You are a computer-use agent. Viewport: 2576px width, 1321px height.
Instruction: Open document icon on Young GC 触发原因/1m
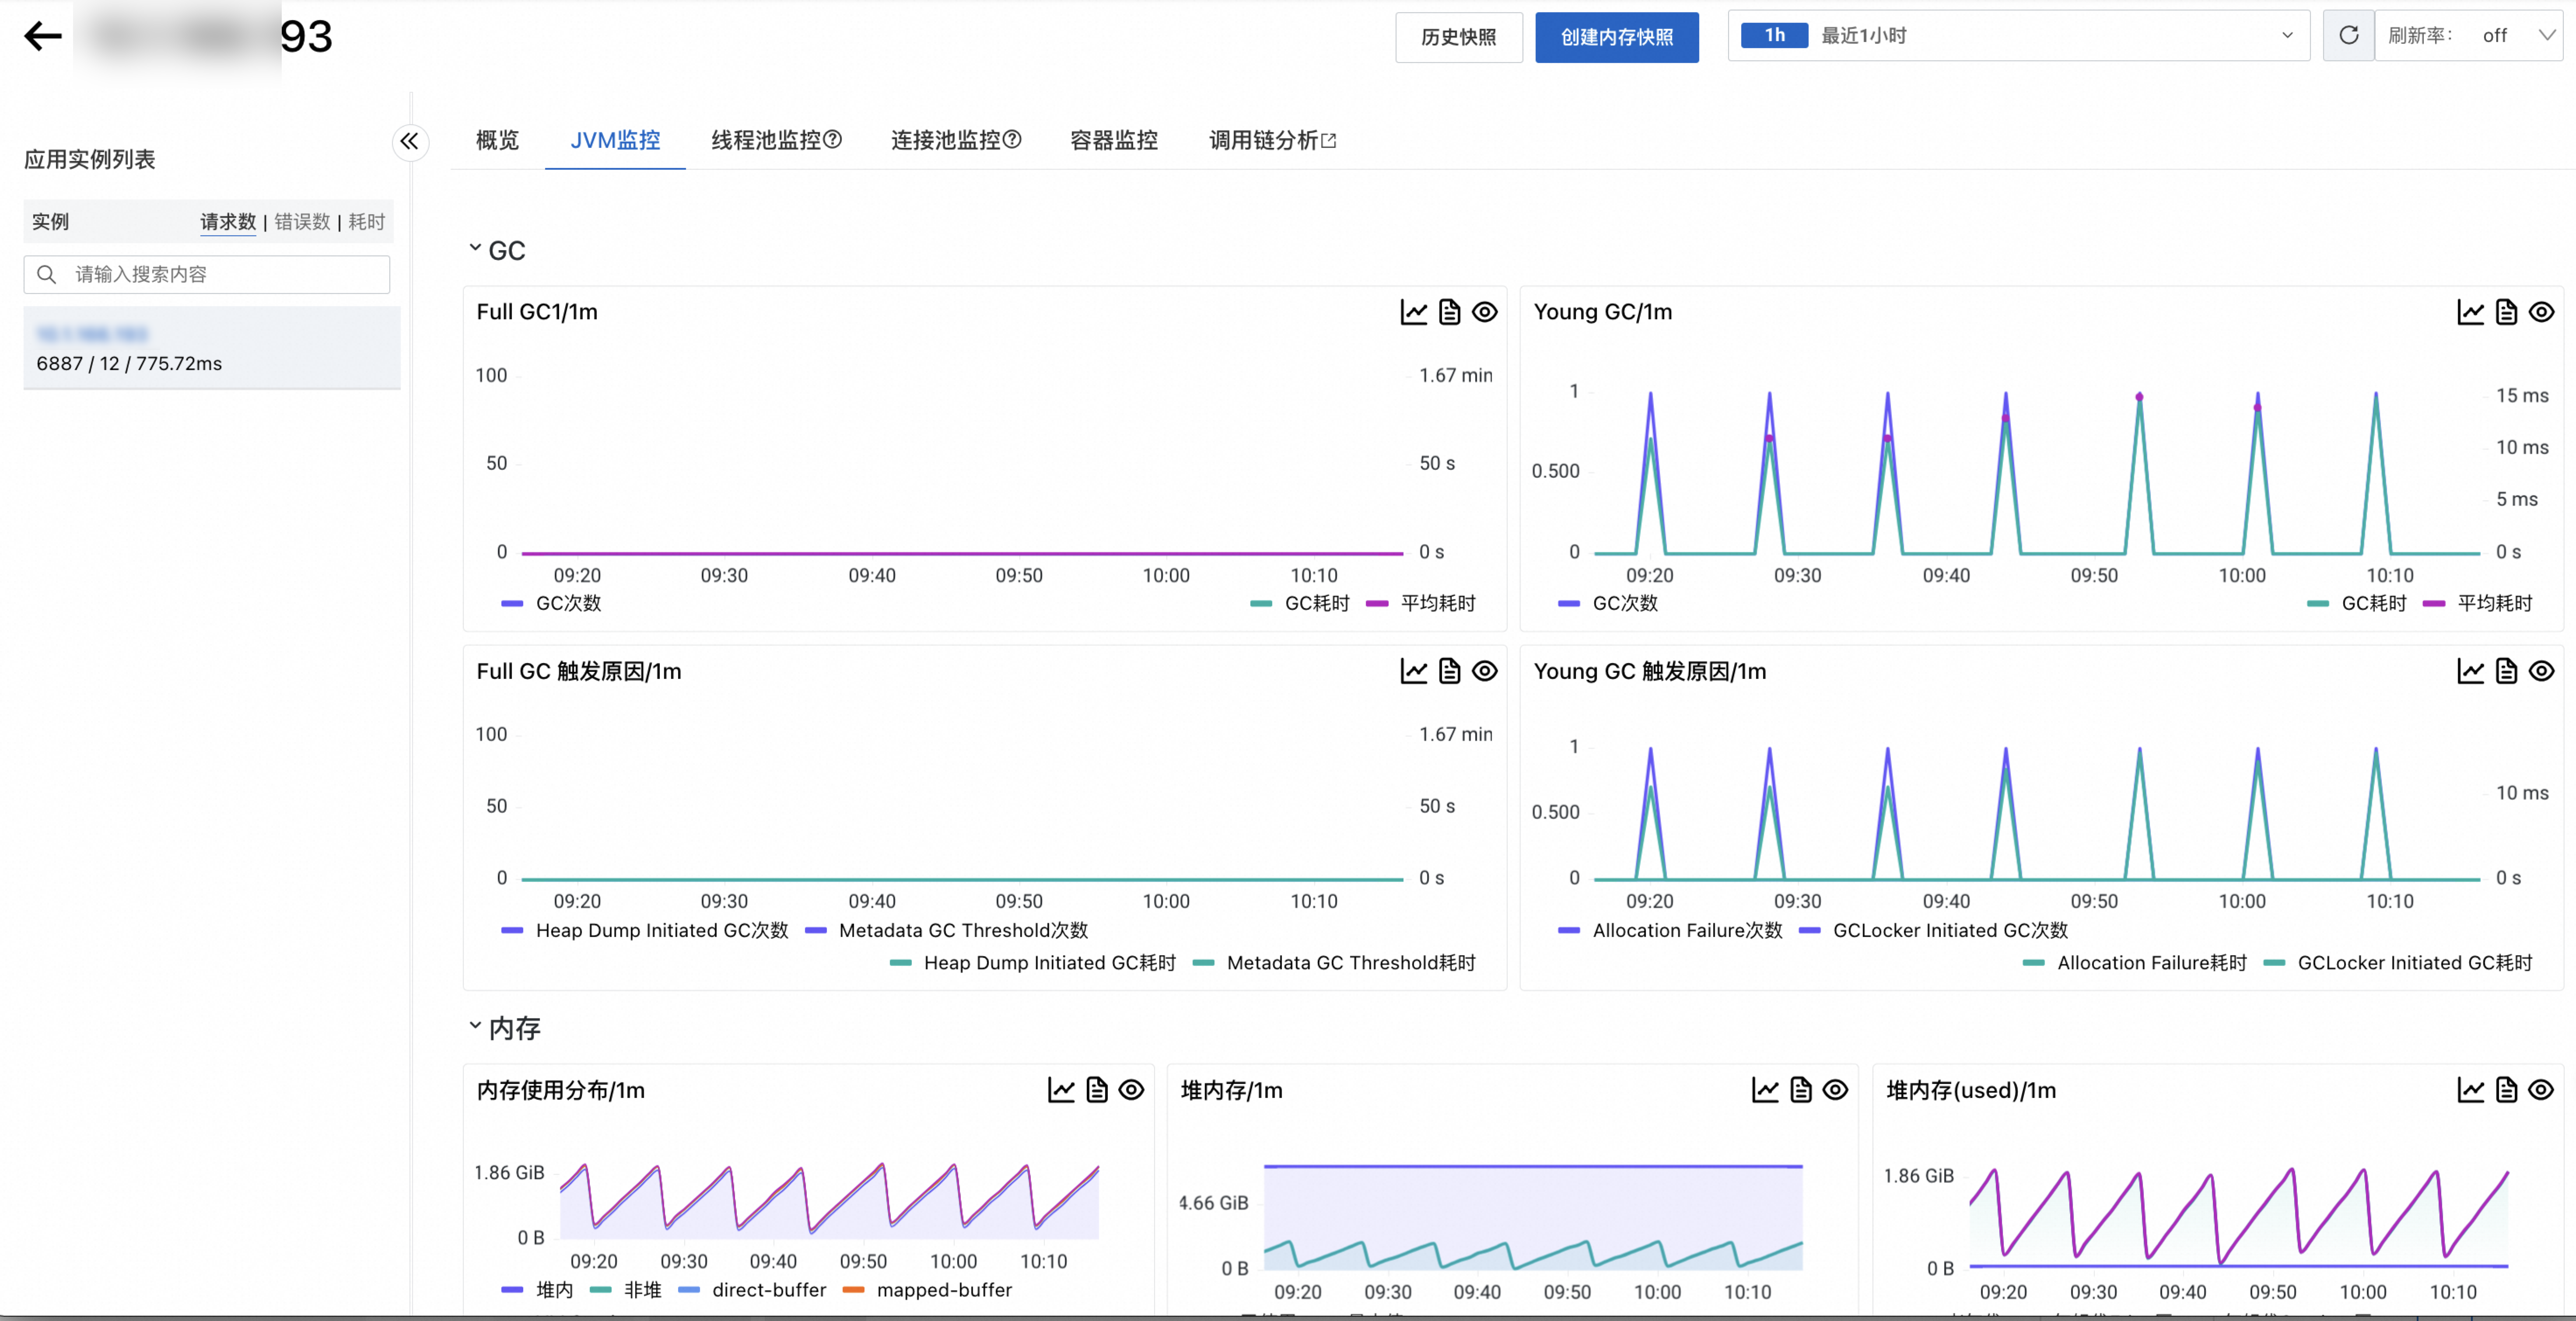[2506, 671]
